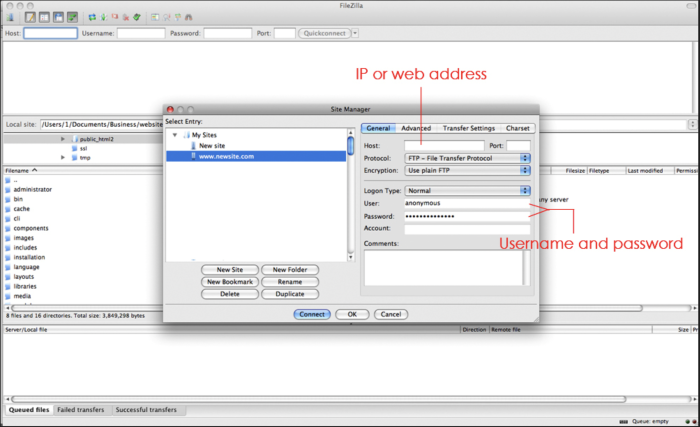The height and width of the screenshot is (427, 700).
Task: Toggle the local directory tree toolbar icon
Action: [x=45, y=17]
